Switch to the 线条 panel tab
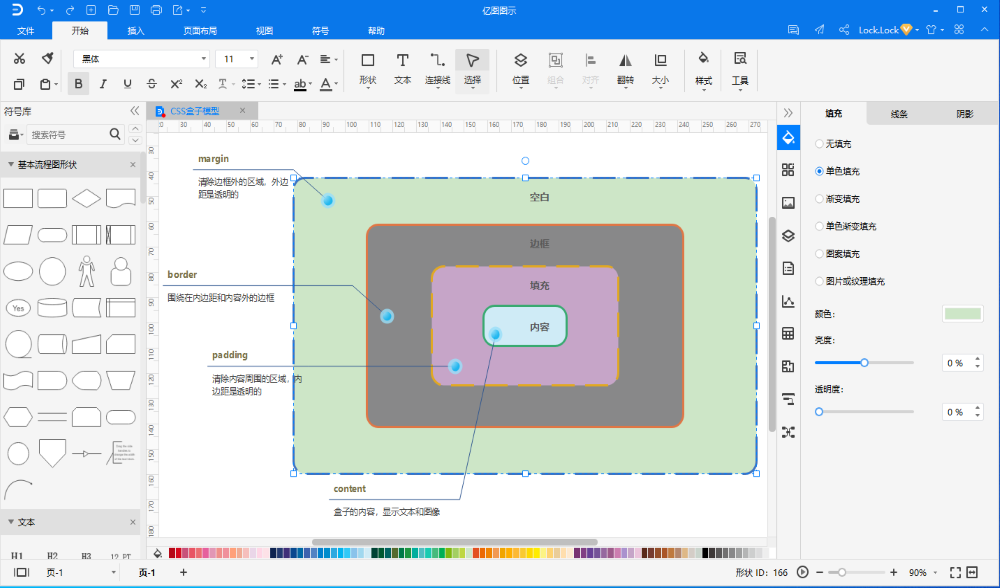This screenshot has width=1000, height=588. click(x=899, y=114)
